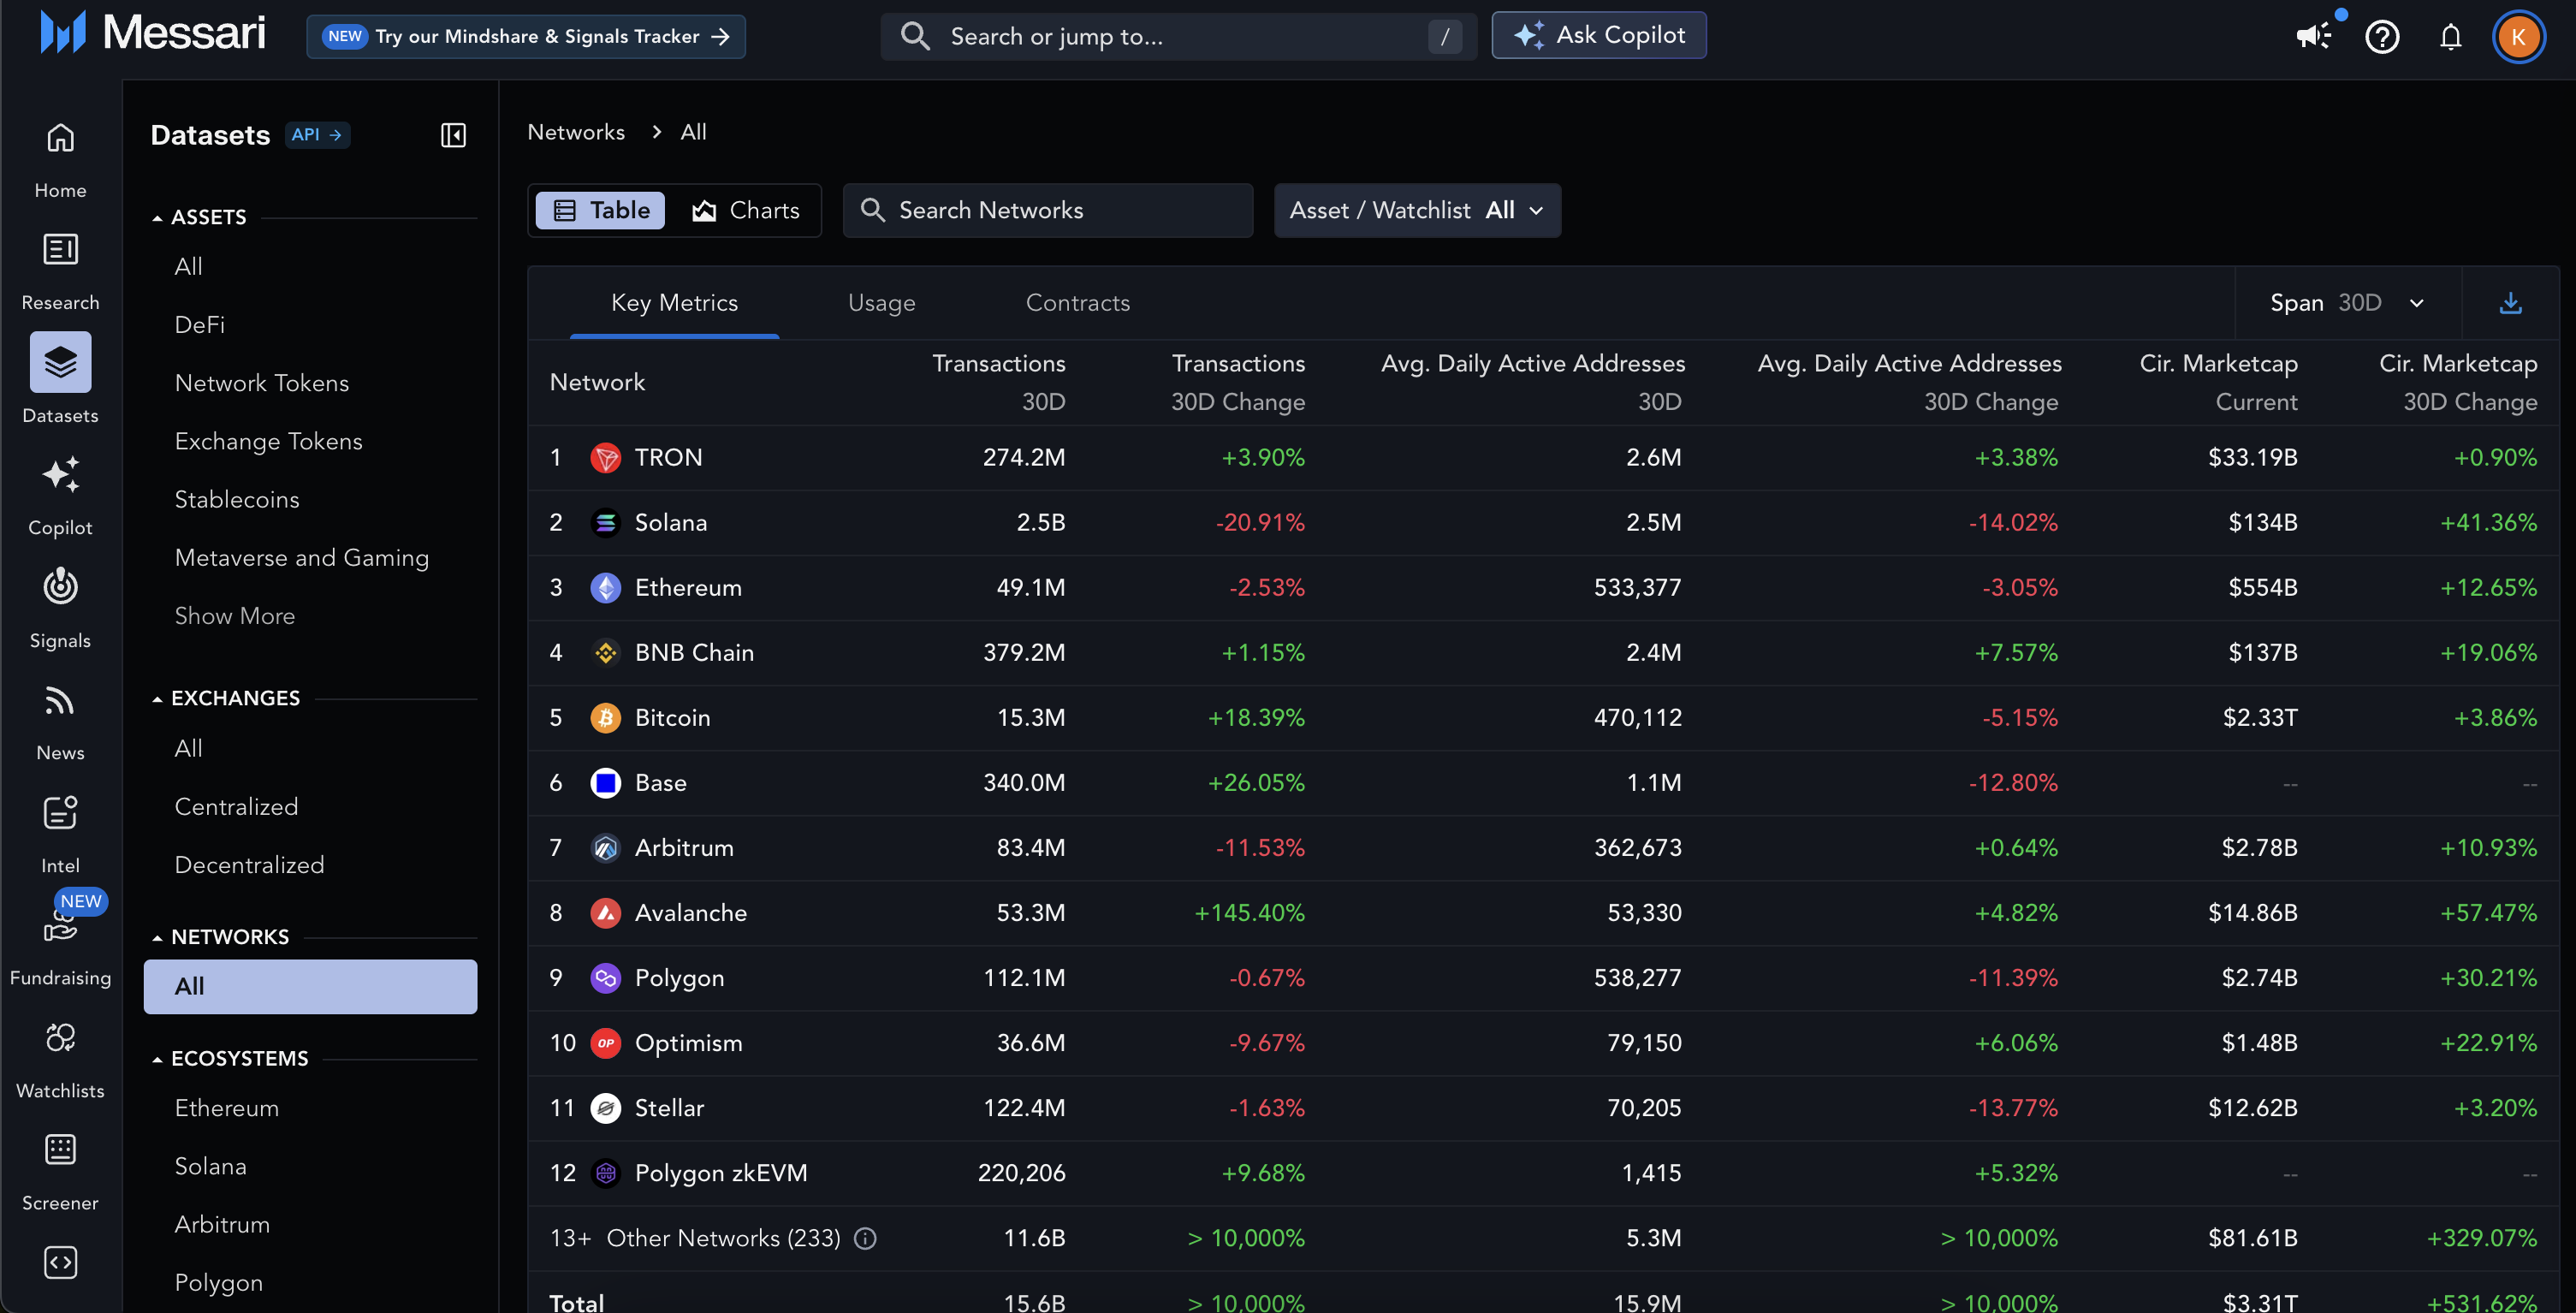This screenshot has width=2576, height=1313.
Task: Click the Messari logo
Action: pos(153,33)
